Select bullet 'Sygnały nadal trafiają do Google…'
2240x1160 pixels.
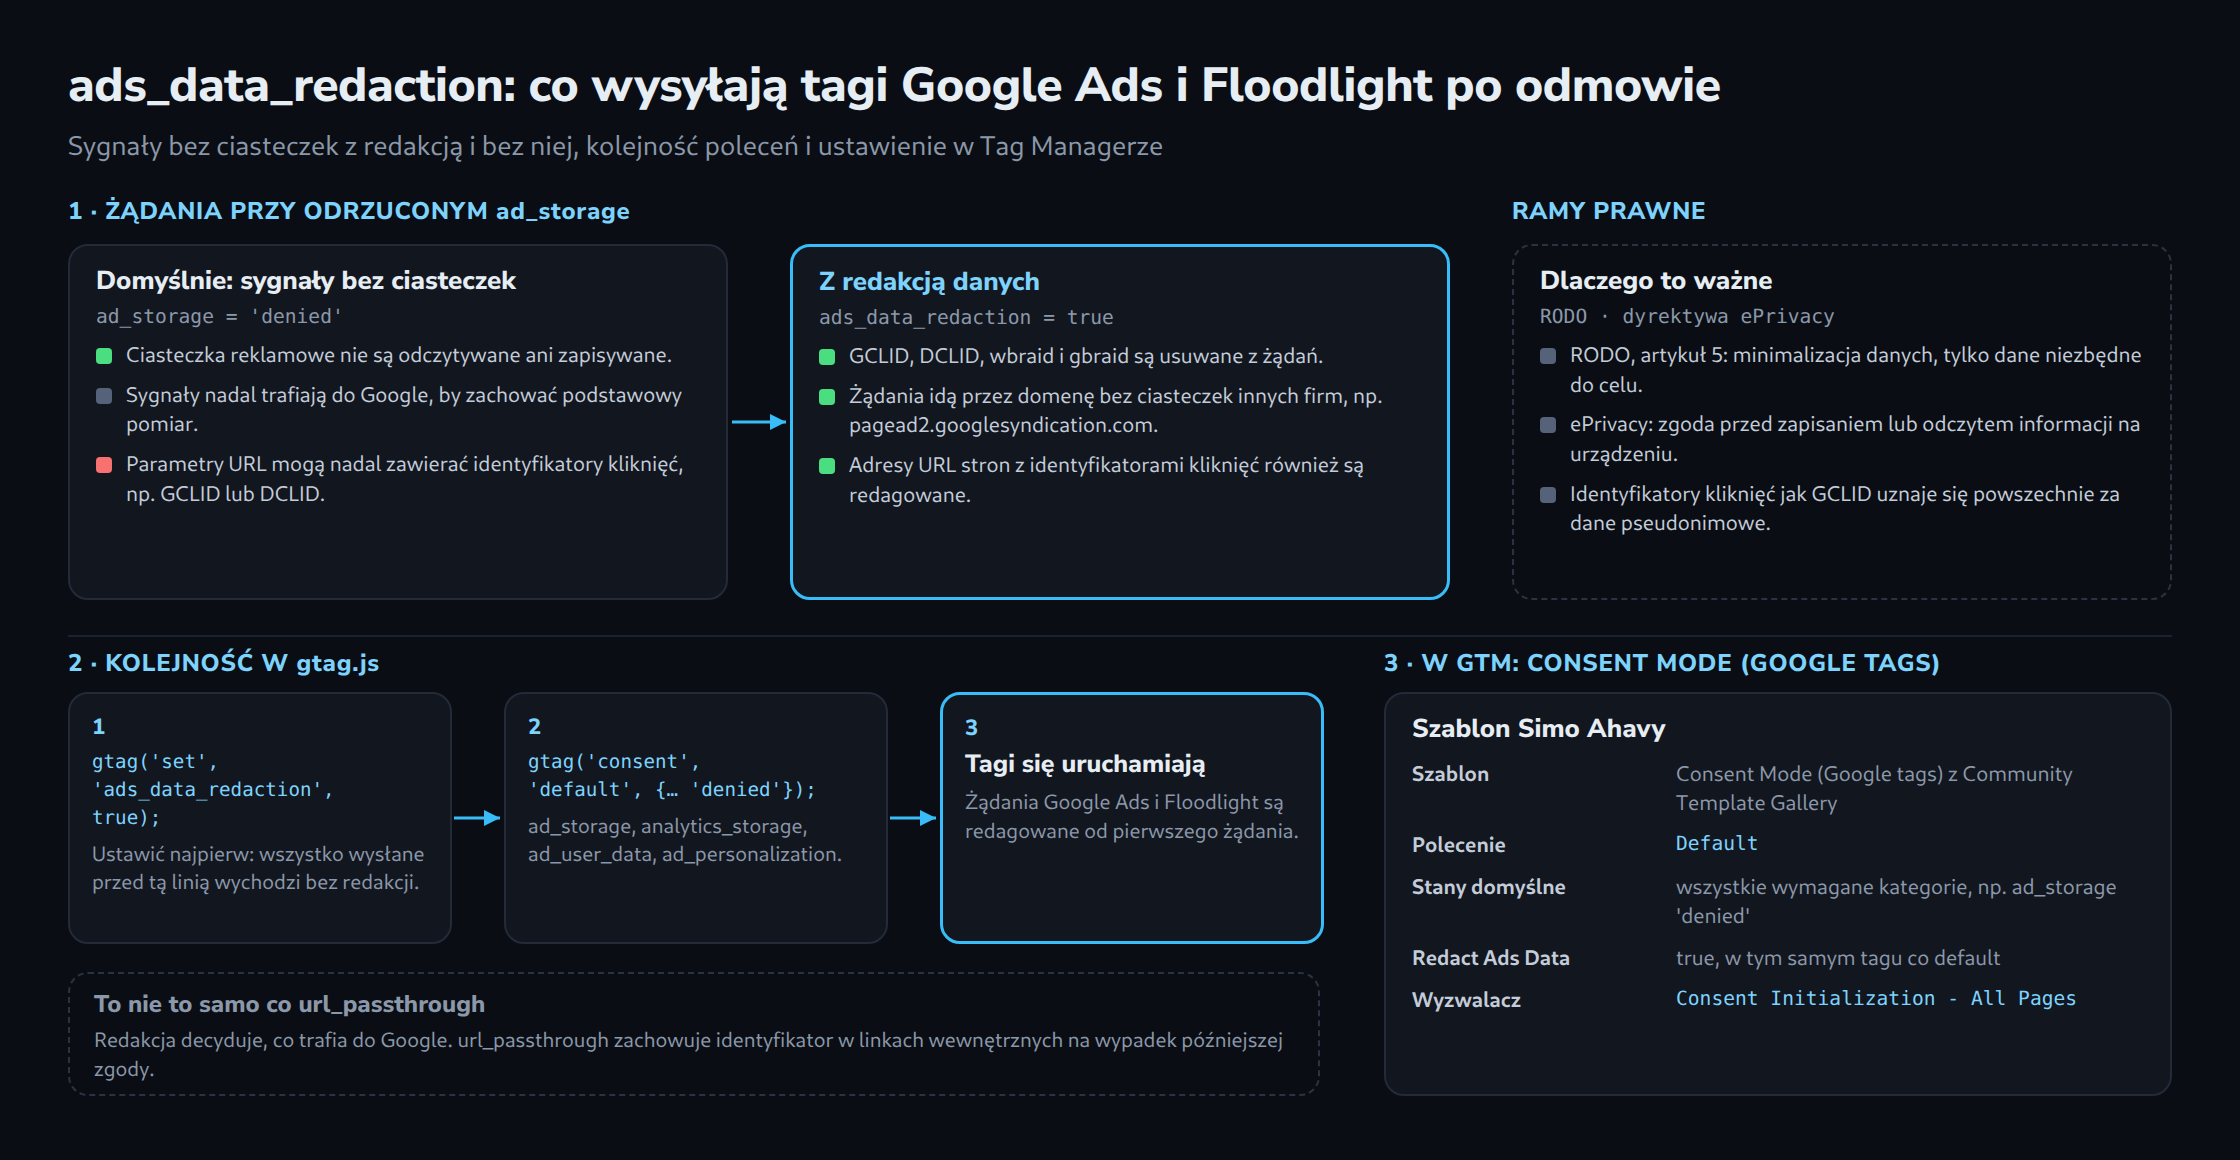(403, 409)
